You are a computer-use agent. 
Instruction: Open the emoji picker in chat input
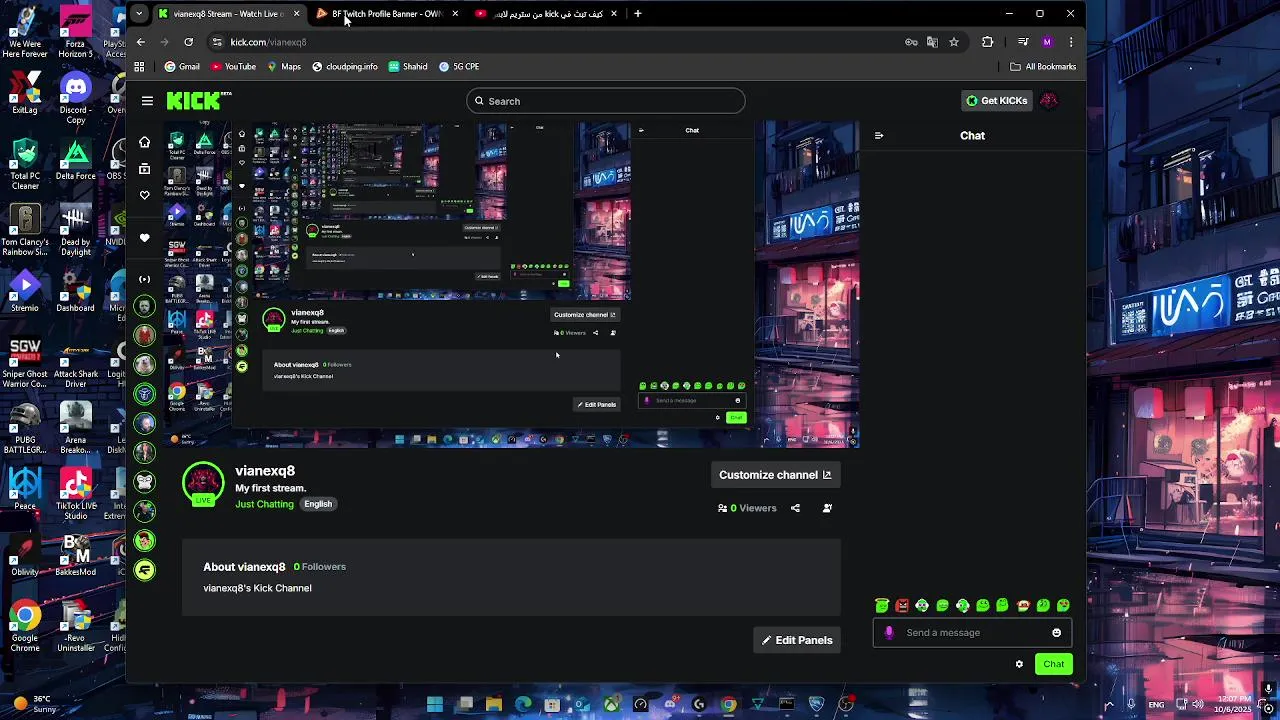[1056, 633]
